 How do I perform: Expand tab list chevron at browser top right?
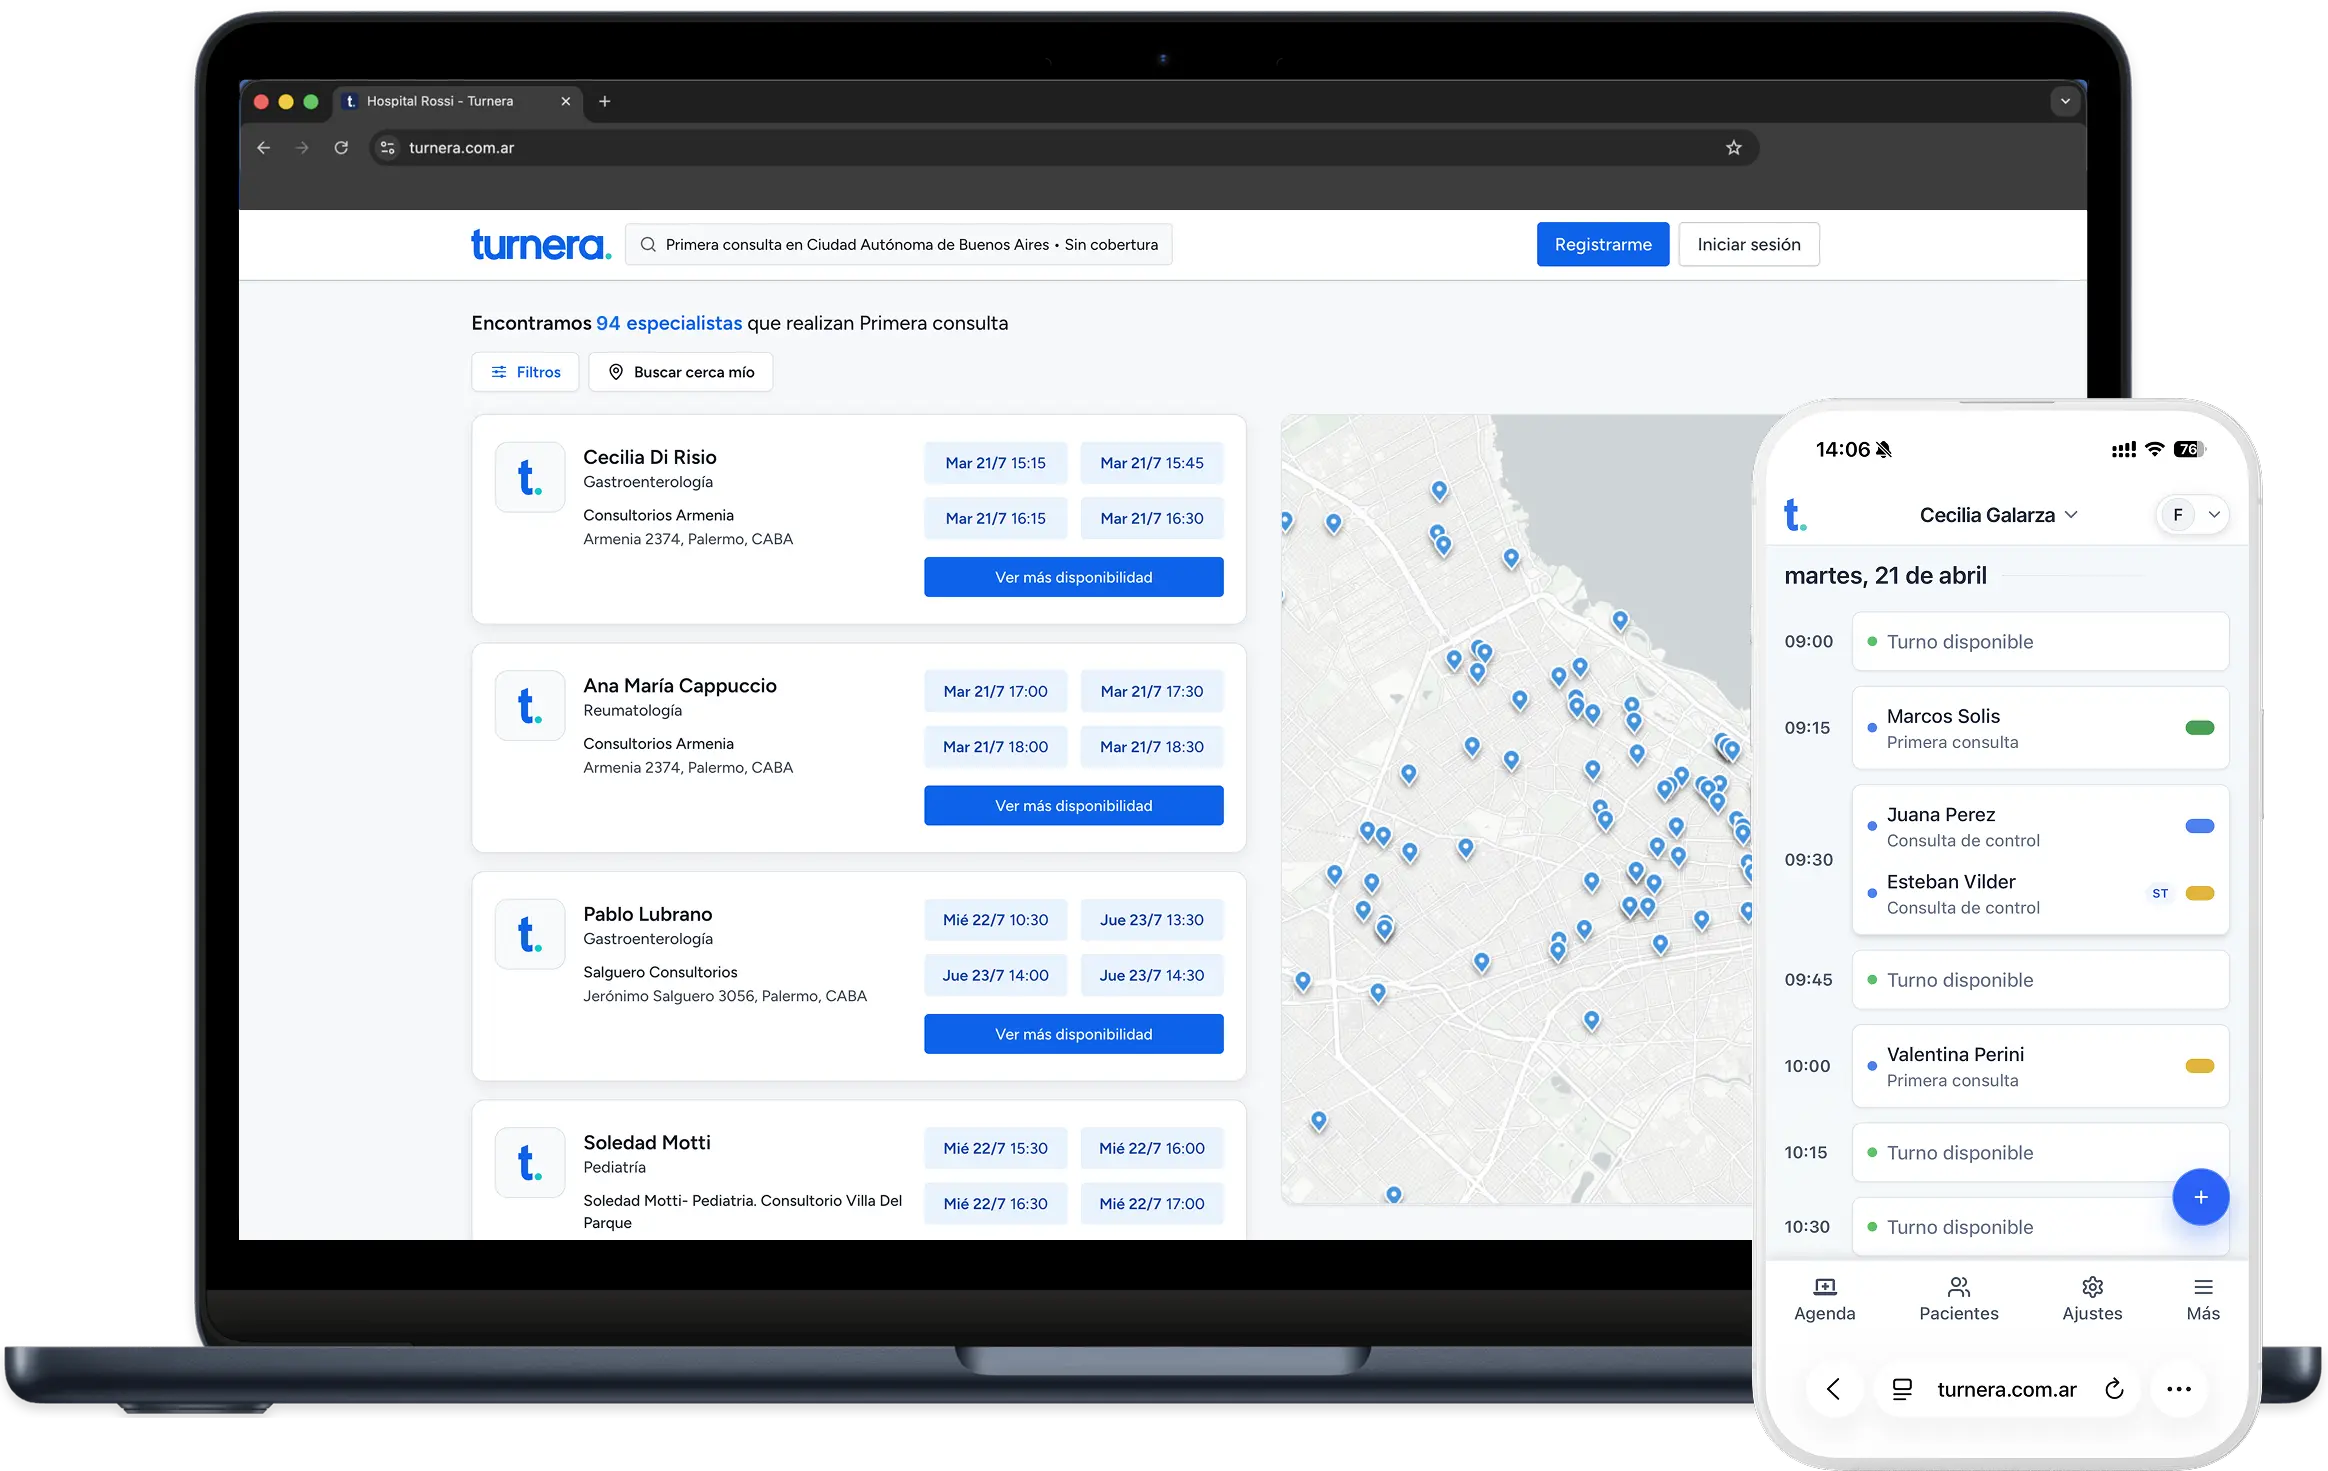pyautogui.click(x=2065, y=101)
